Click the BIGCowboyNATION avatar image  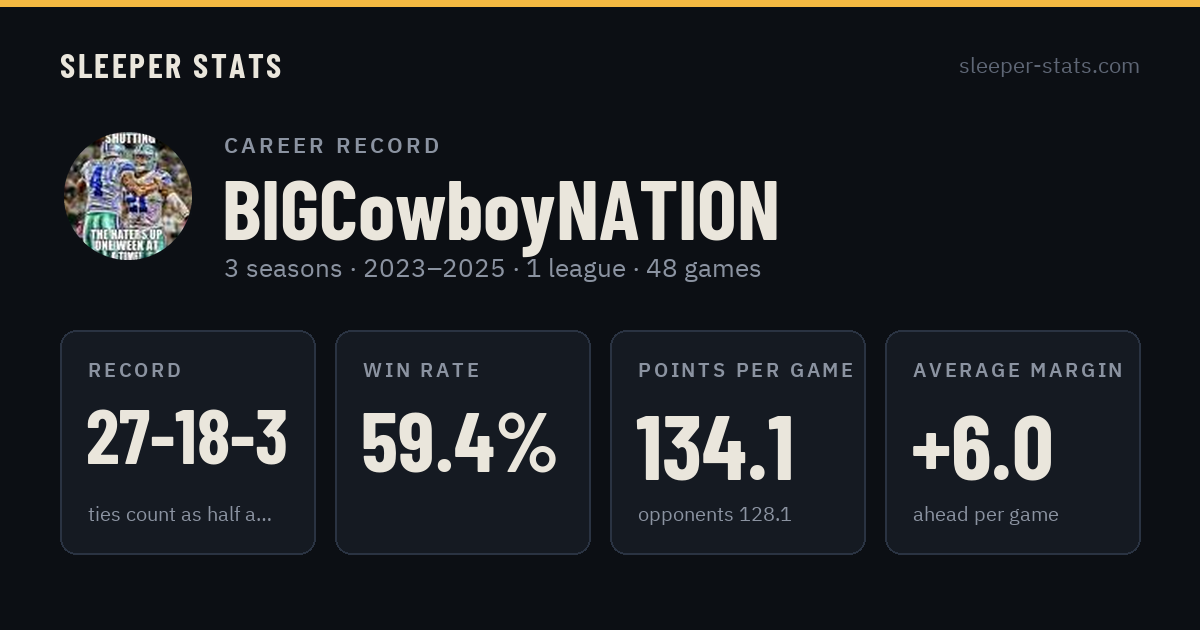tap(128, 196)
